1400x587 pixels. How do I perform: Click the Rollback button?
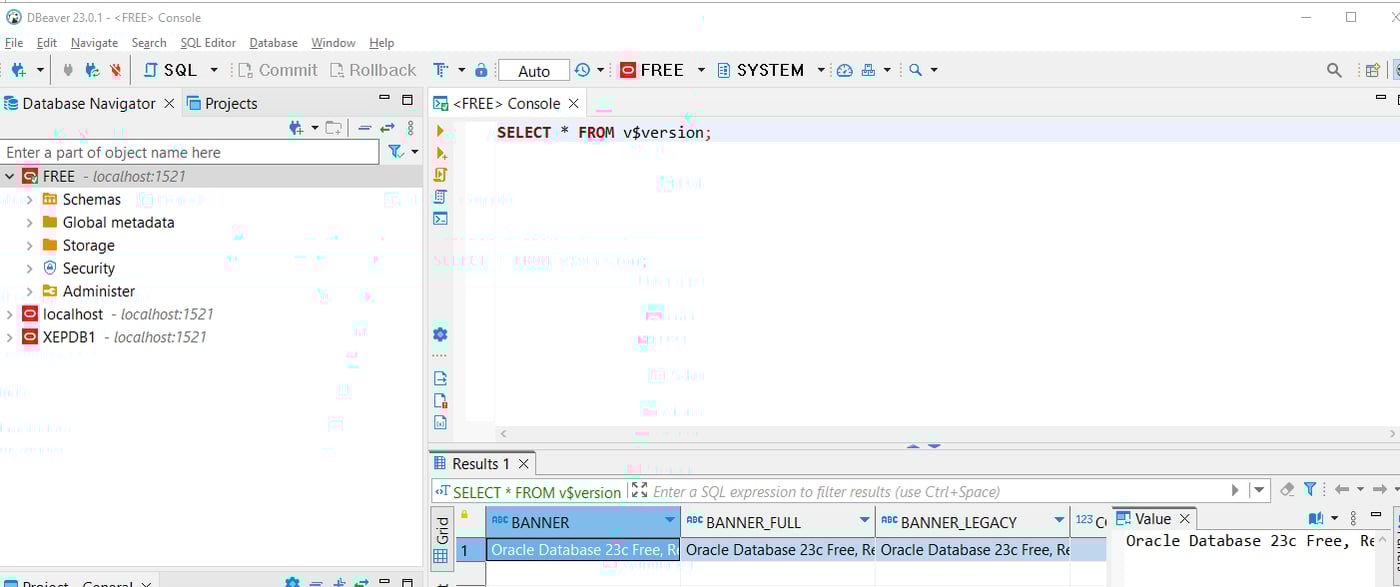click(373, 69)
